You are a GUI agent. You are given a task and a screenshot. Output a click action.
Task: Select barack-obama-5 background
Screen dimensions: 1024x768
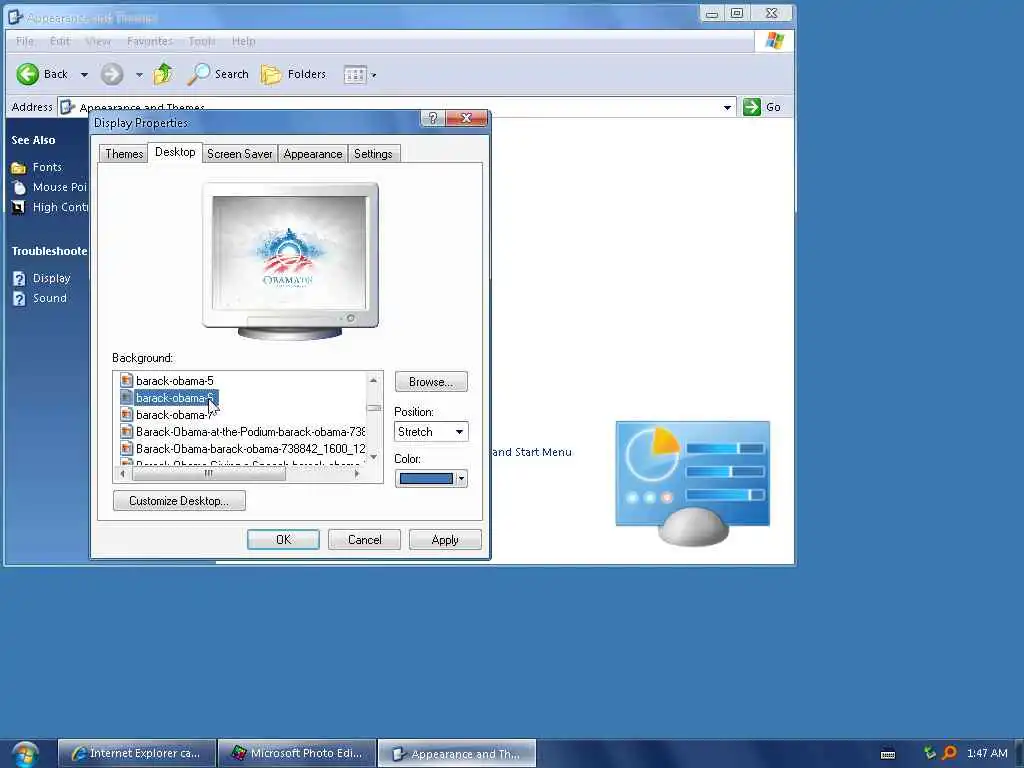click(174, 381)
